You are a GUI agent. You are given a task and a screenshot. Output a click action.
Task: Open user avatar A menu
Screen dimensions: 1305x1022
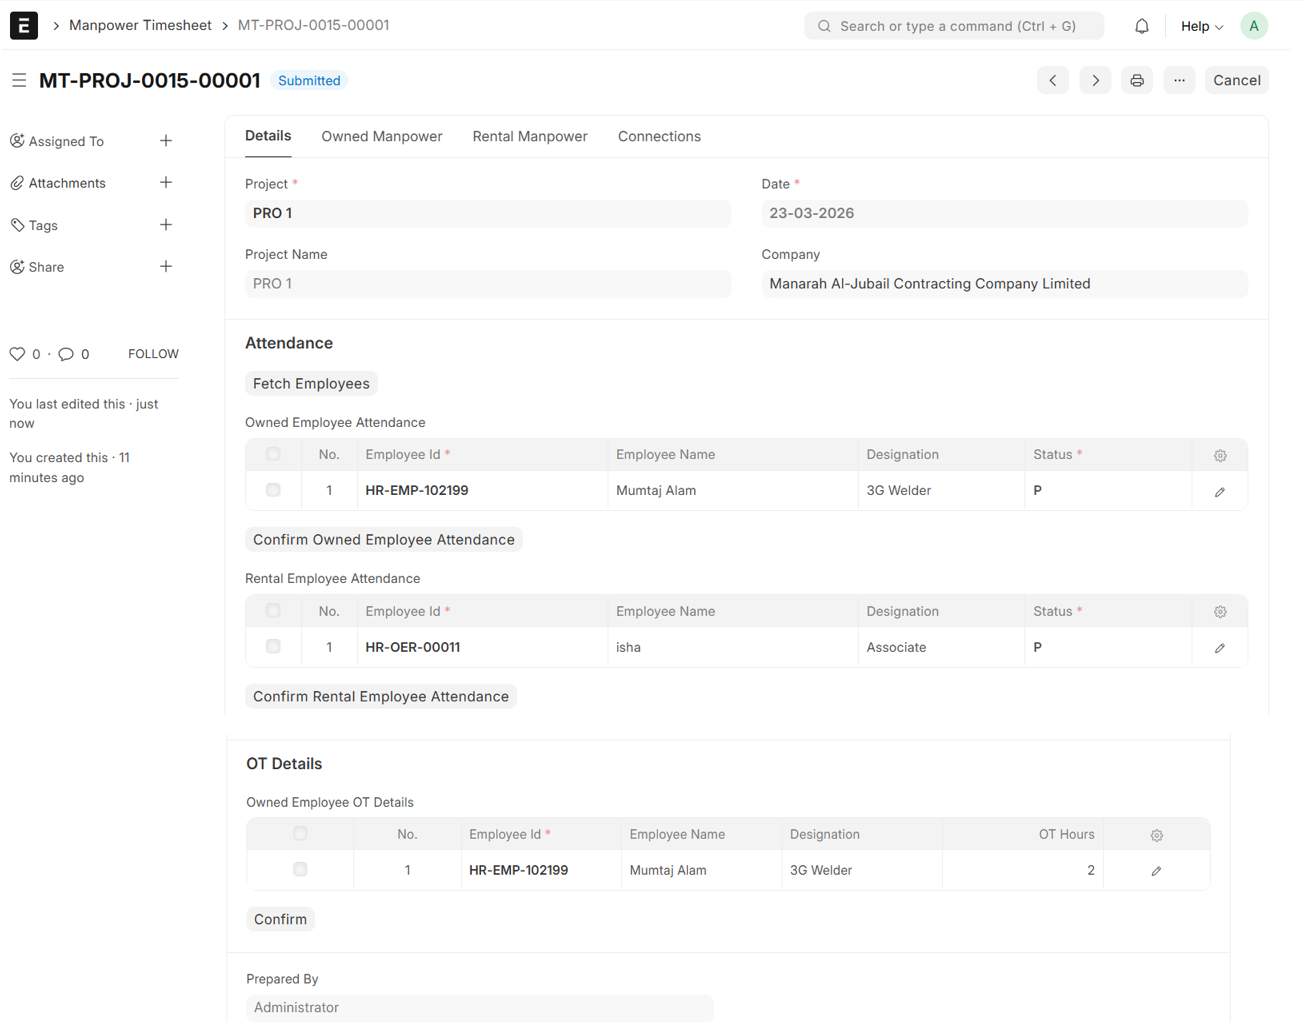tap(1253, 26)
